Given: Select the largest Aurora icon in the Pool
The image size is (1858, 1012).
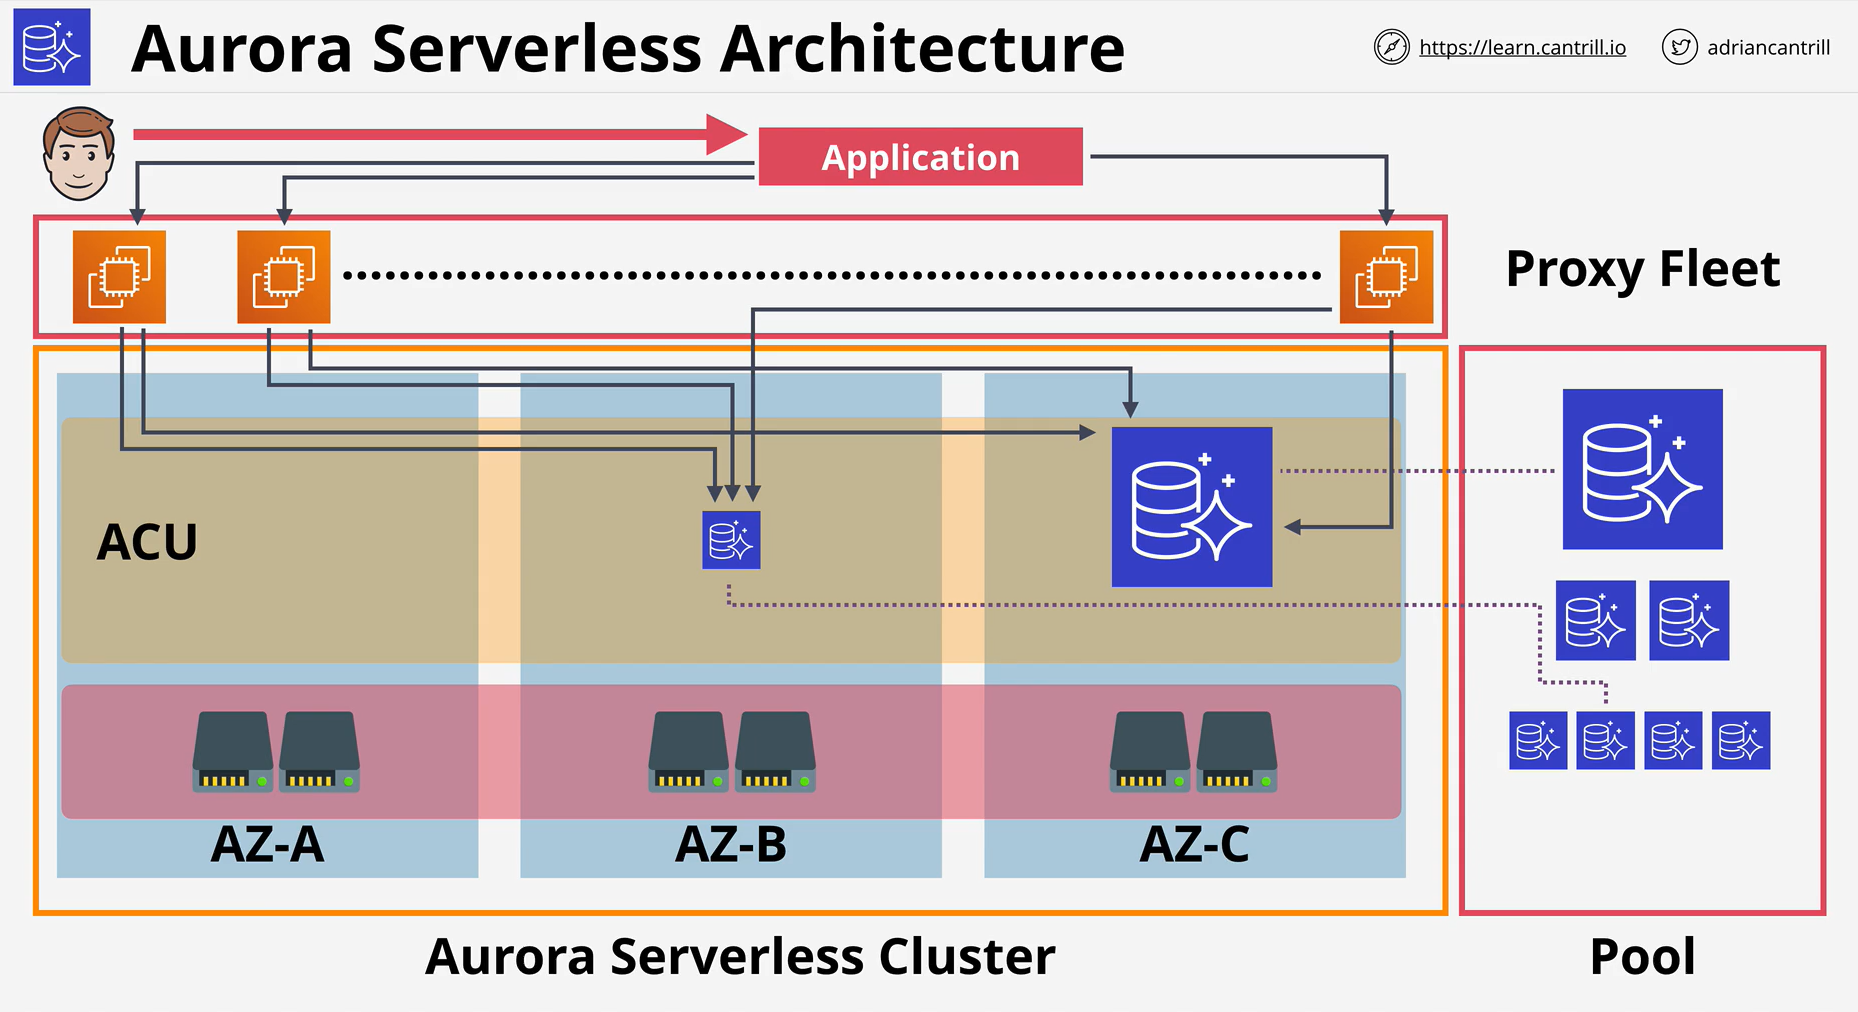Looking at the screenshot, I should click(1643, 469).
